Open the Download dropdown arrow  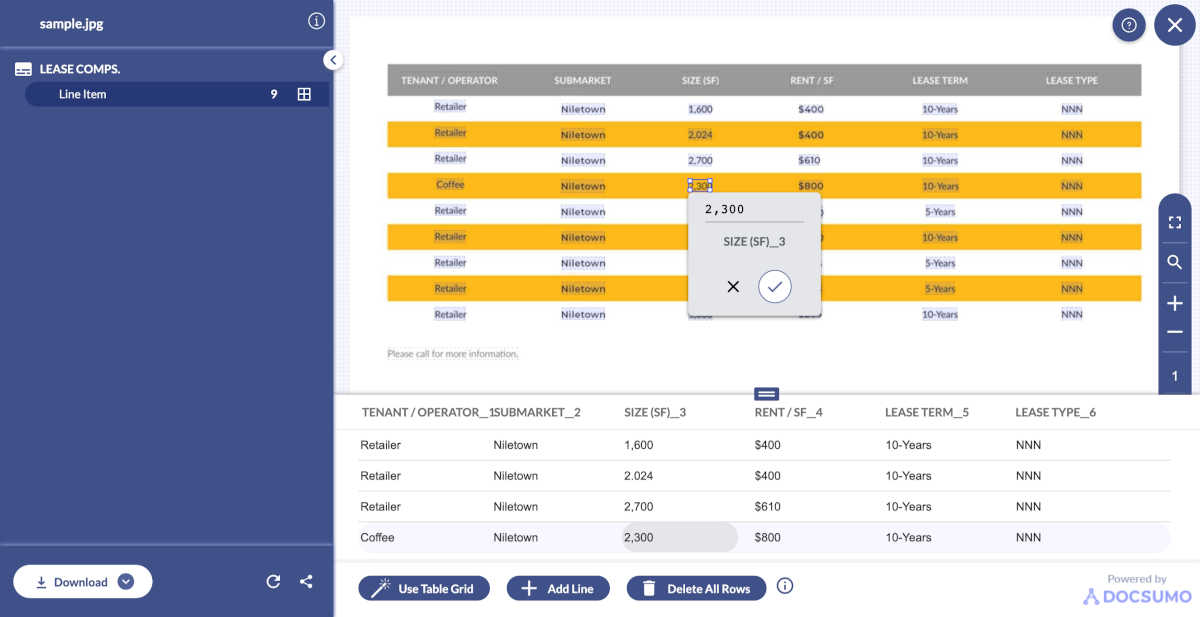[126, 582]
